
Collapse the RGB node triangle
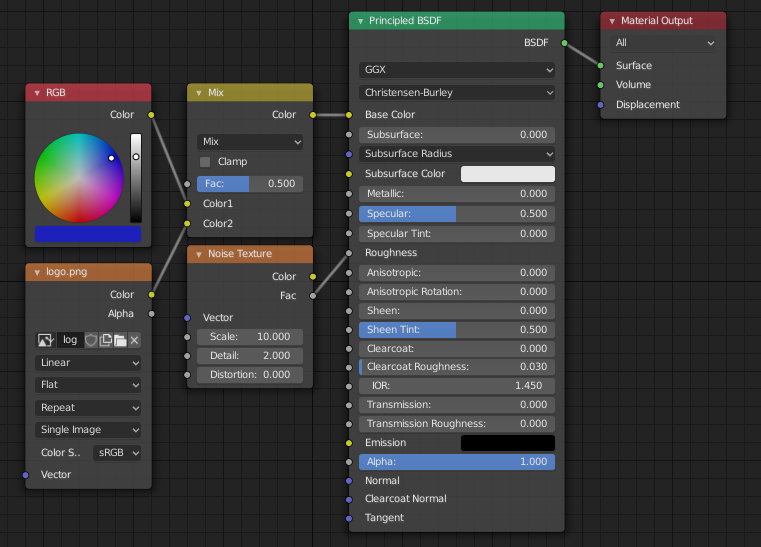(37, 93)
